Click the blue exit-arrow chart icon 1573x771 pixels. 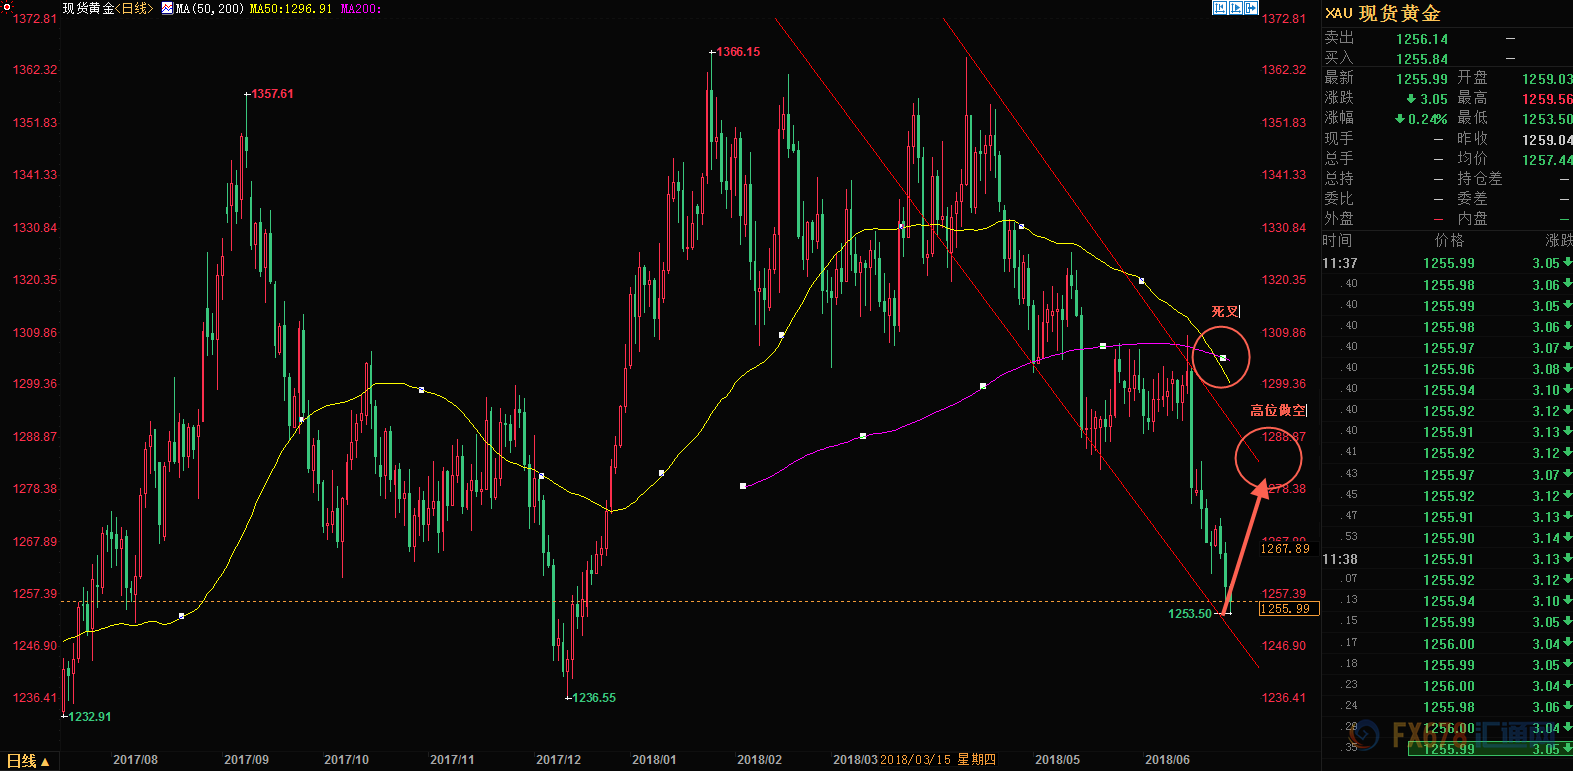(1251, 7)
